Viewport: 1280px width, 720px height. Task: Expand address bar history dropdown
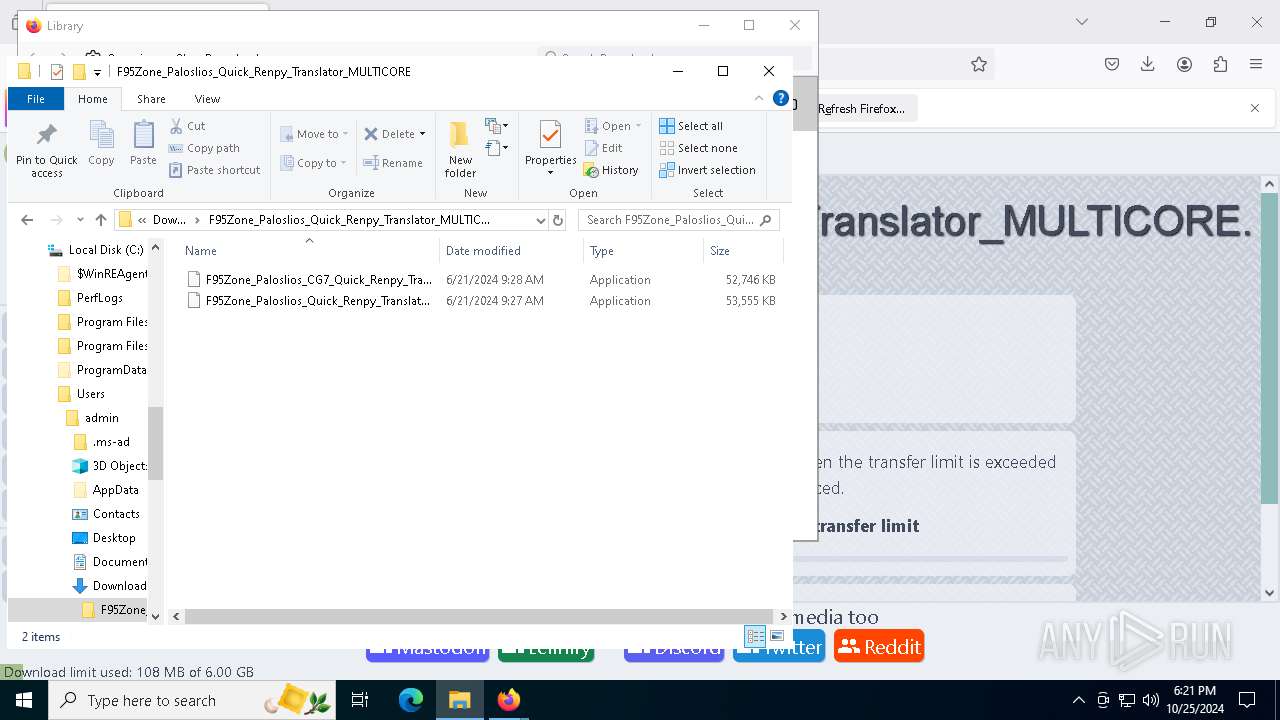tap(541, 220)
